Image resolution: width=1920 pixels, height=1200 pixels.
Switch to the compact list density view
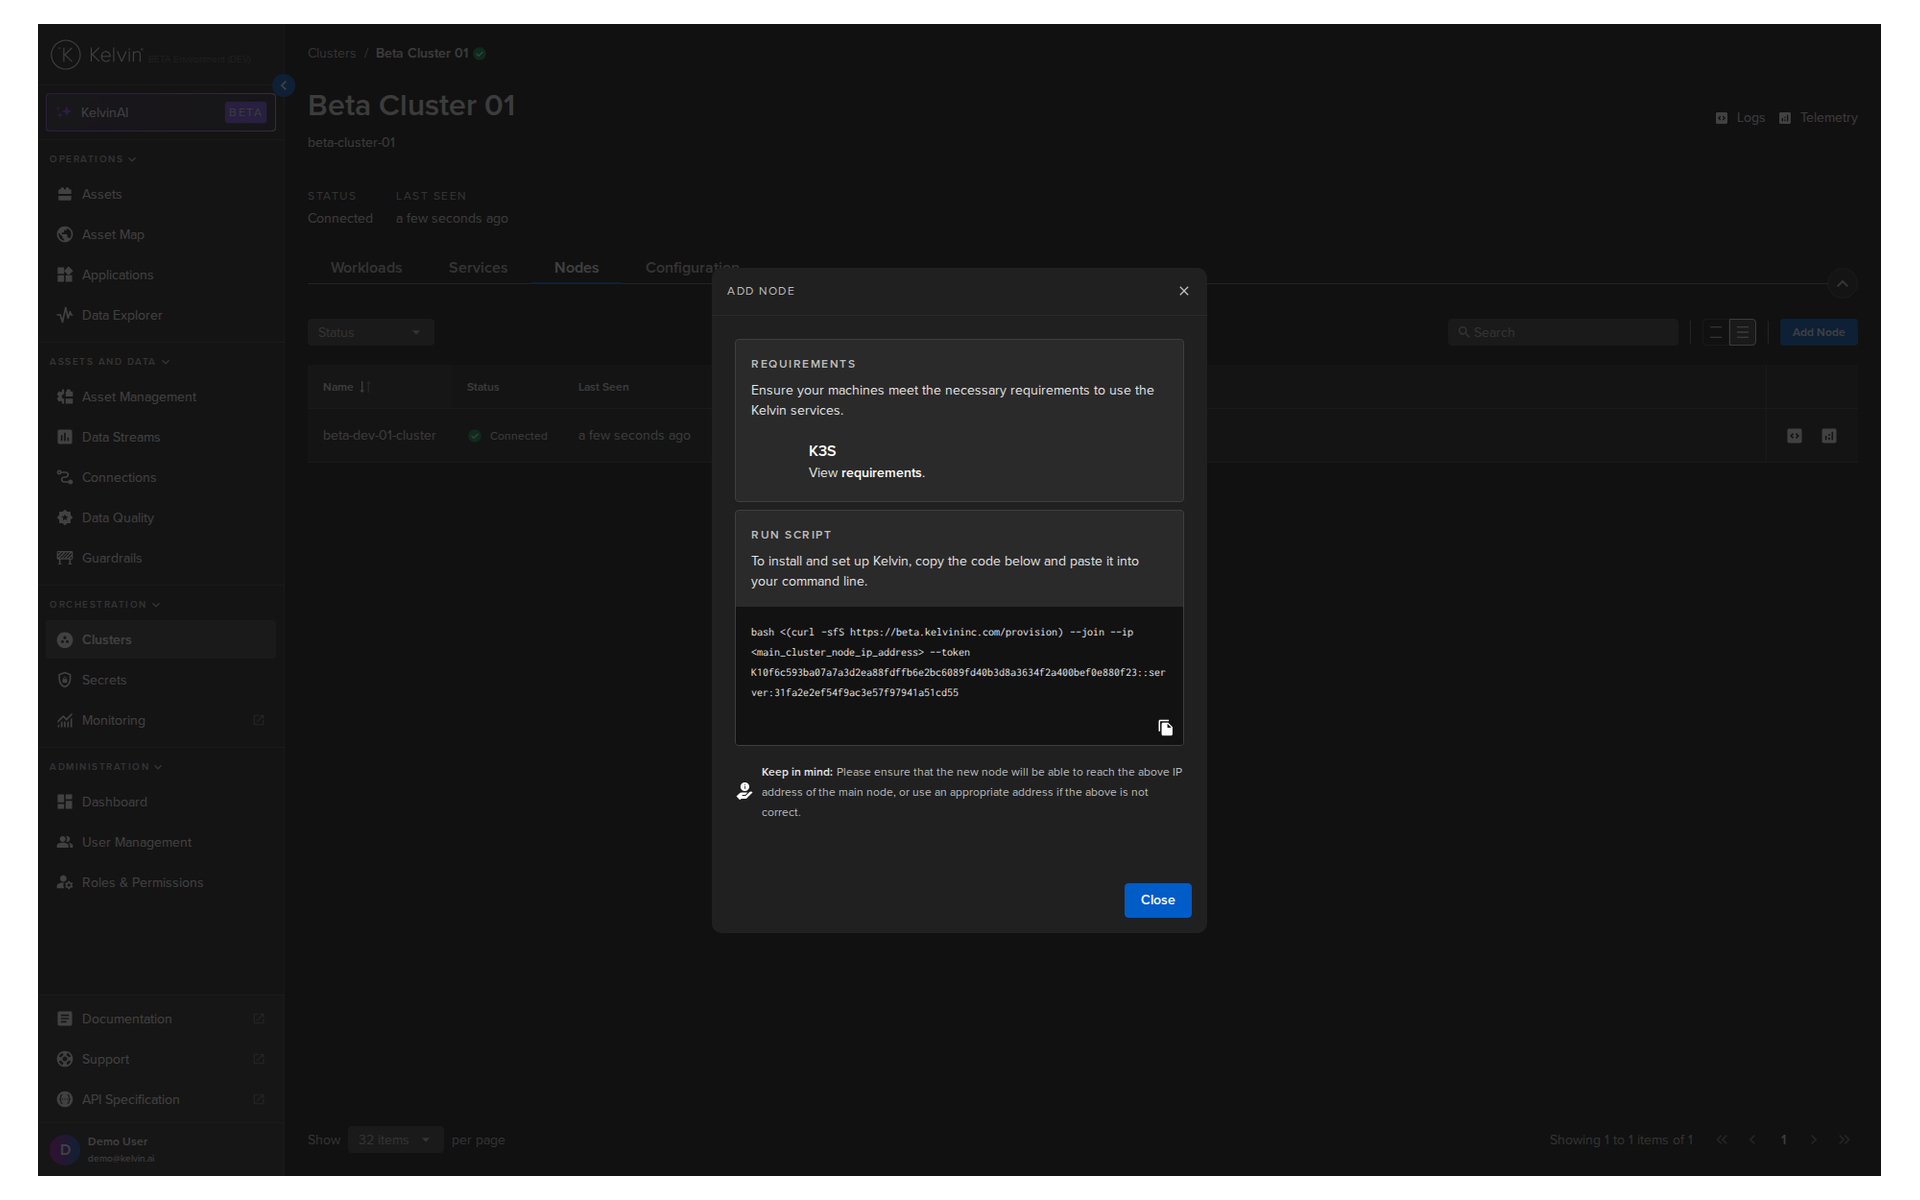[x=1742, y=332]
